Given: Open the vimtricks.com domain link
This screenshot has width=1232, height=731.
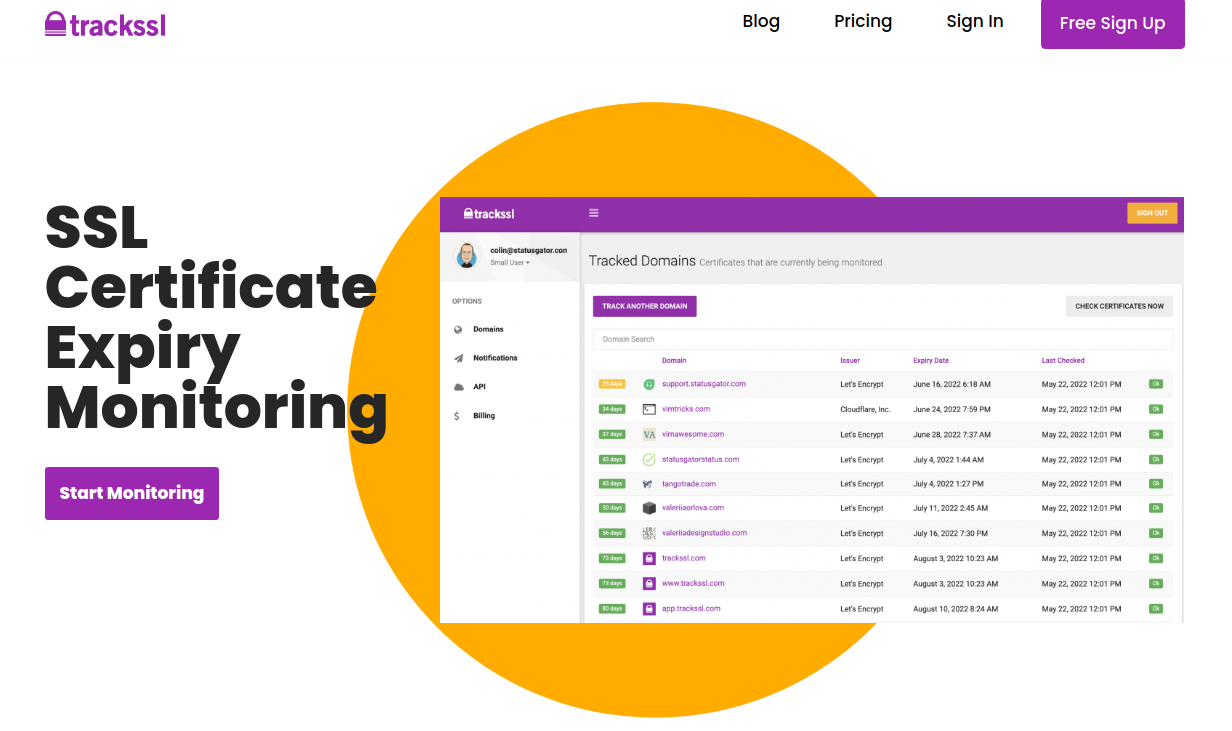Looking at the screenshot, I should tap(686, 409).
